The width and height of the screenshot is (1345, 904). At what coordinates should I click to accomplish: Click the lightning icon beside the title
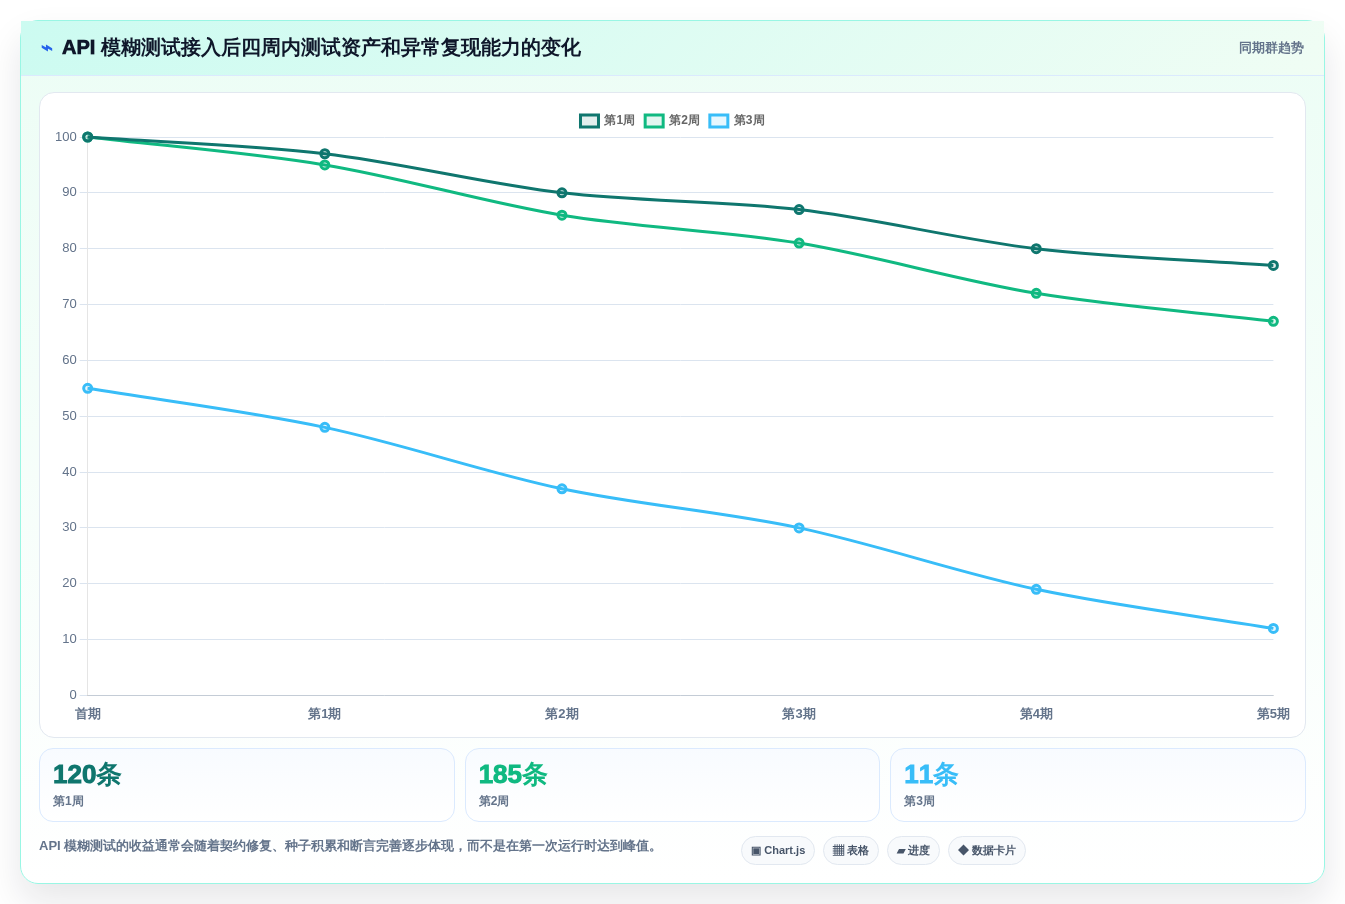pos(47,48)
